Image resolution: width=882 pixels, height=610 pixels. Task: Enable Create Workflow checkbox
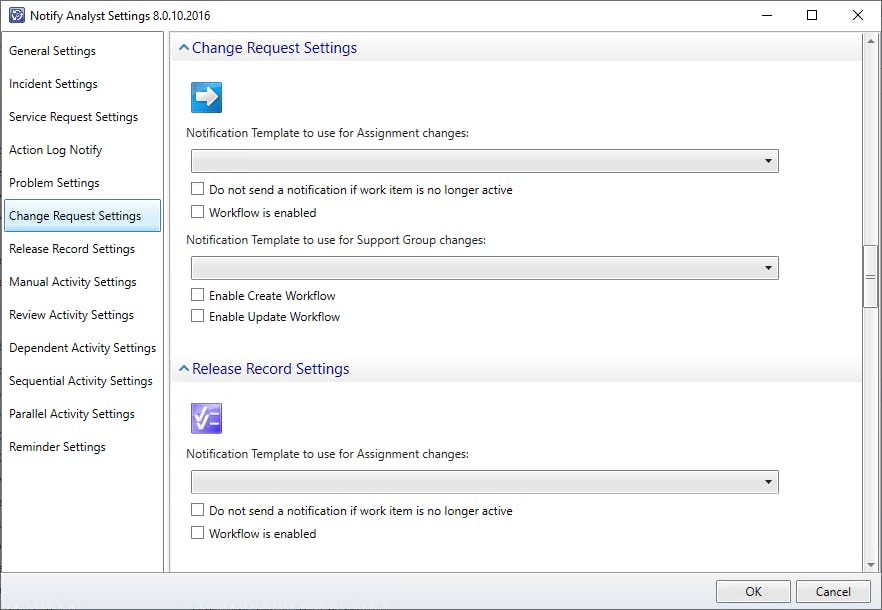[x=198, y=296]
